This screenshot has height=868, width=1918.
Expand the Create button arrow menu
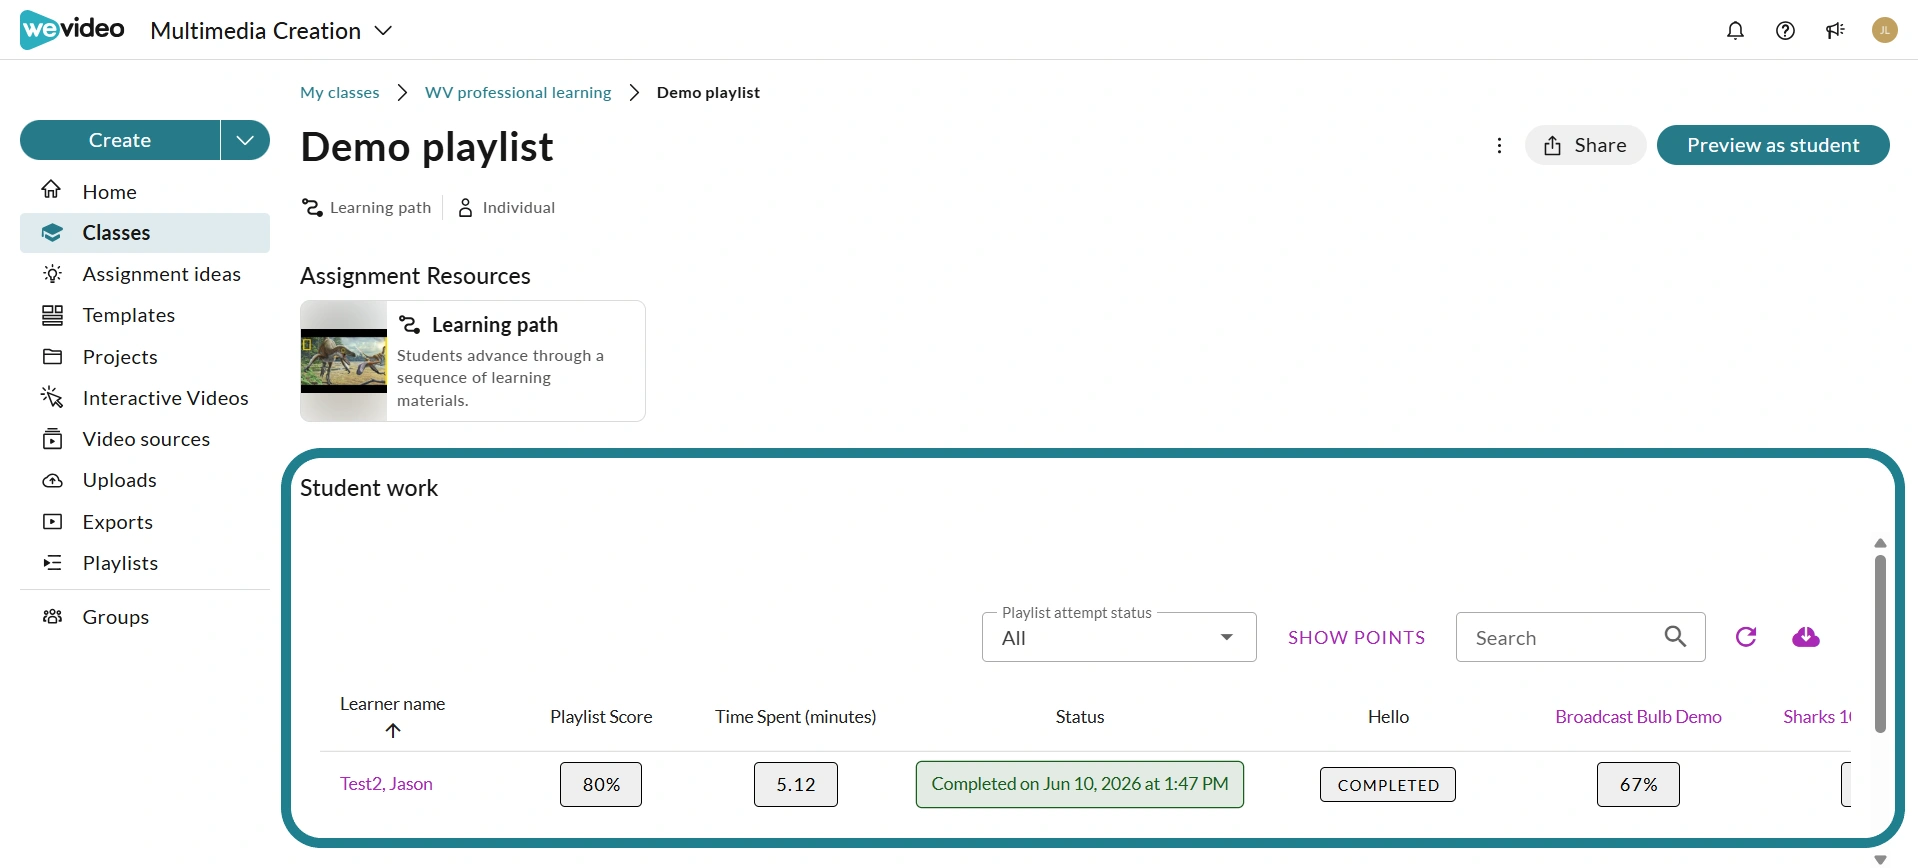click(x=245, y=140)
